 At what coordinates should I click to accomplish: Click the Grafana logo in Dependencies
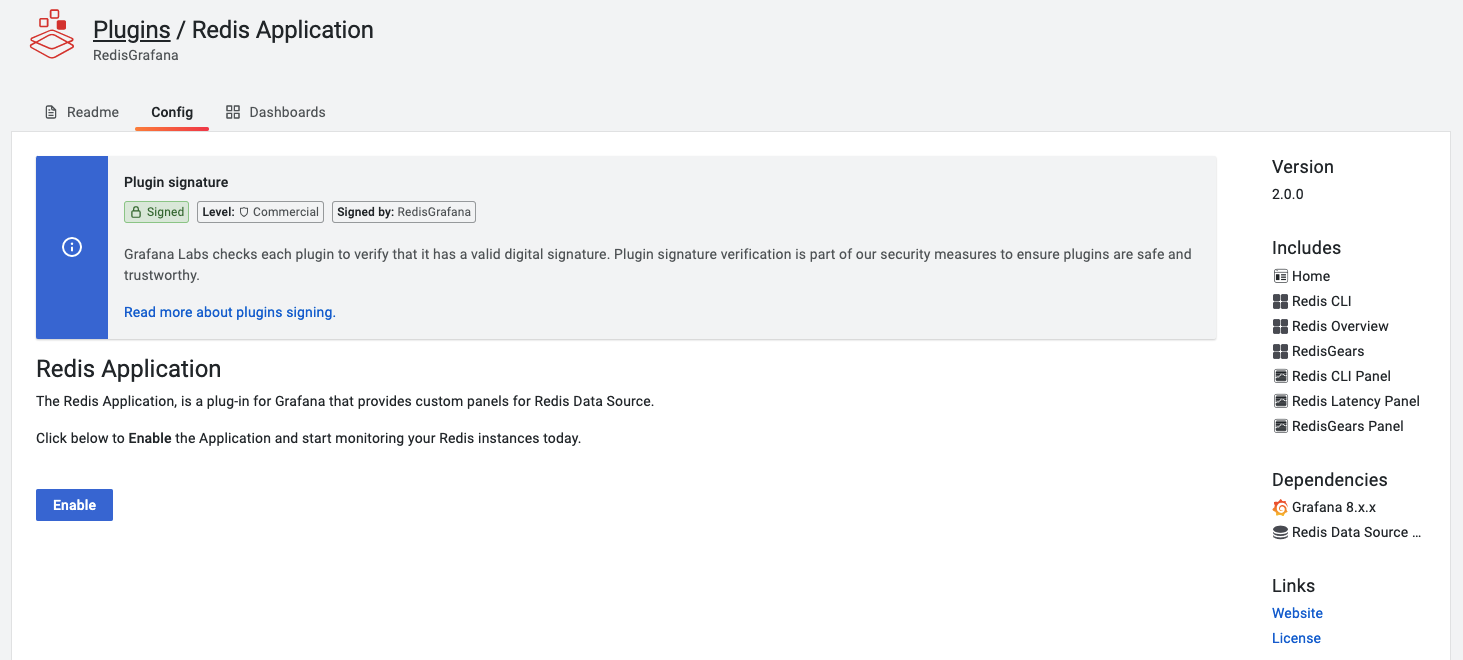pos(1280,507)
